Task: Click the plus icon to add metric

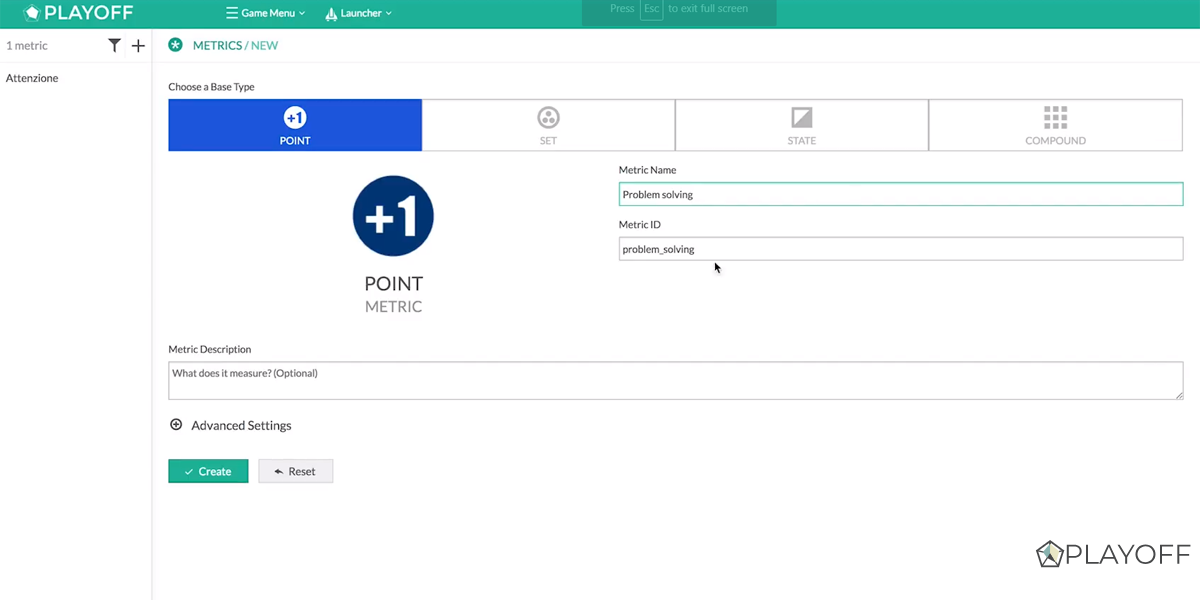Action: coord(138,46)
